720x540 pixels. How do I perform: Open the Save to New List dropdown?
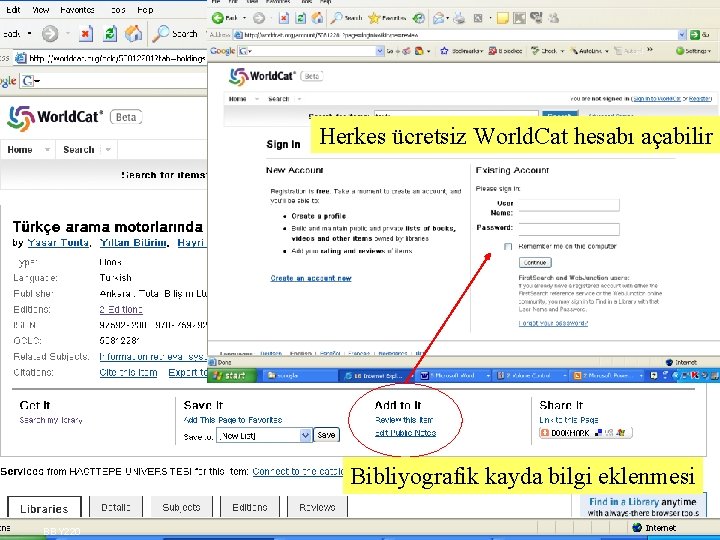tap(305, 435)
